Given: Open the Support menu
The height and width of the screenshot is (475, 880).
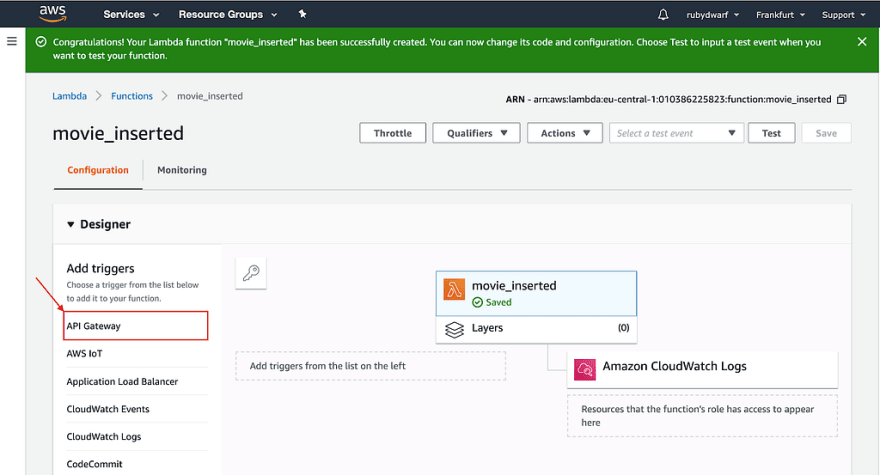Looking at the screenshot, I should point(844,15).
